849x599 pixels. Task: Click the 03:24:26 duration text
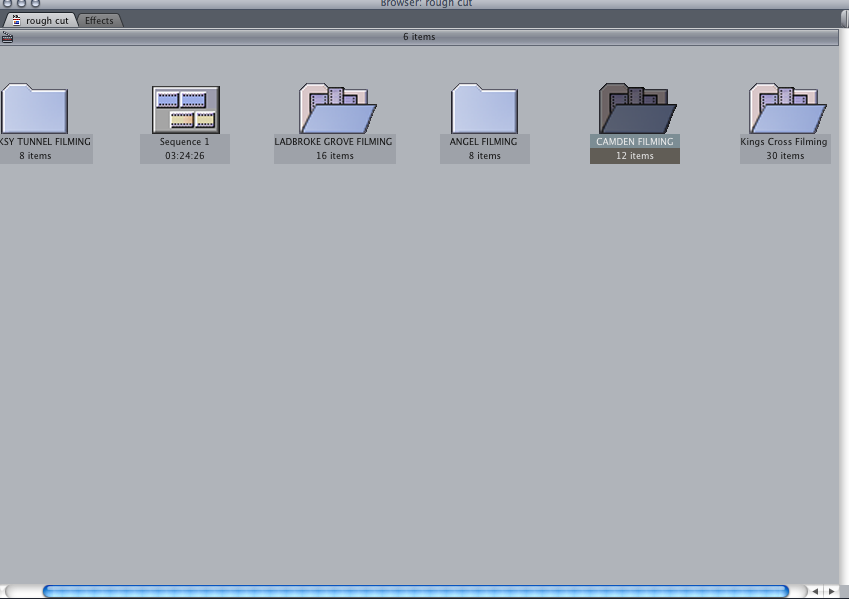(x=185, y=155)
